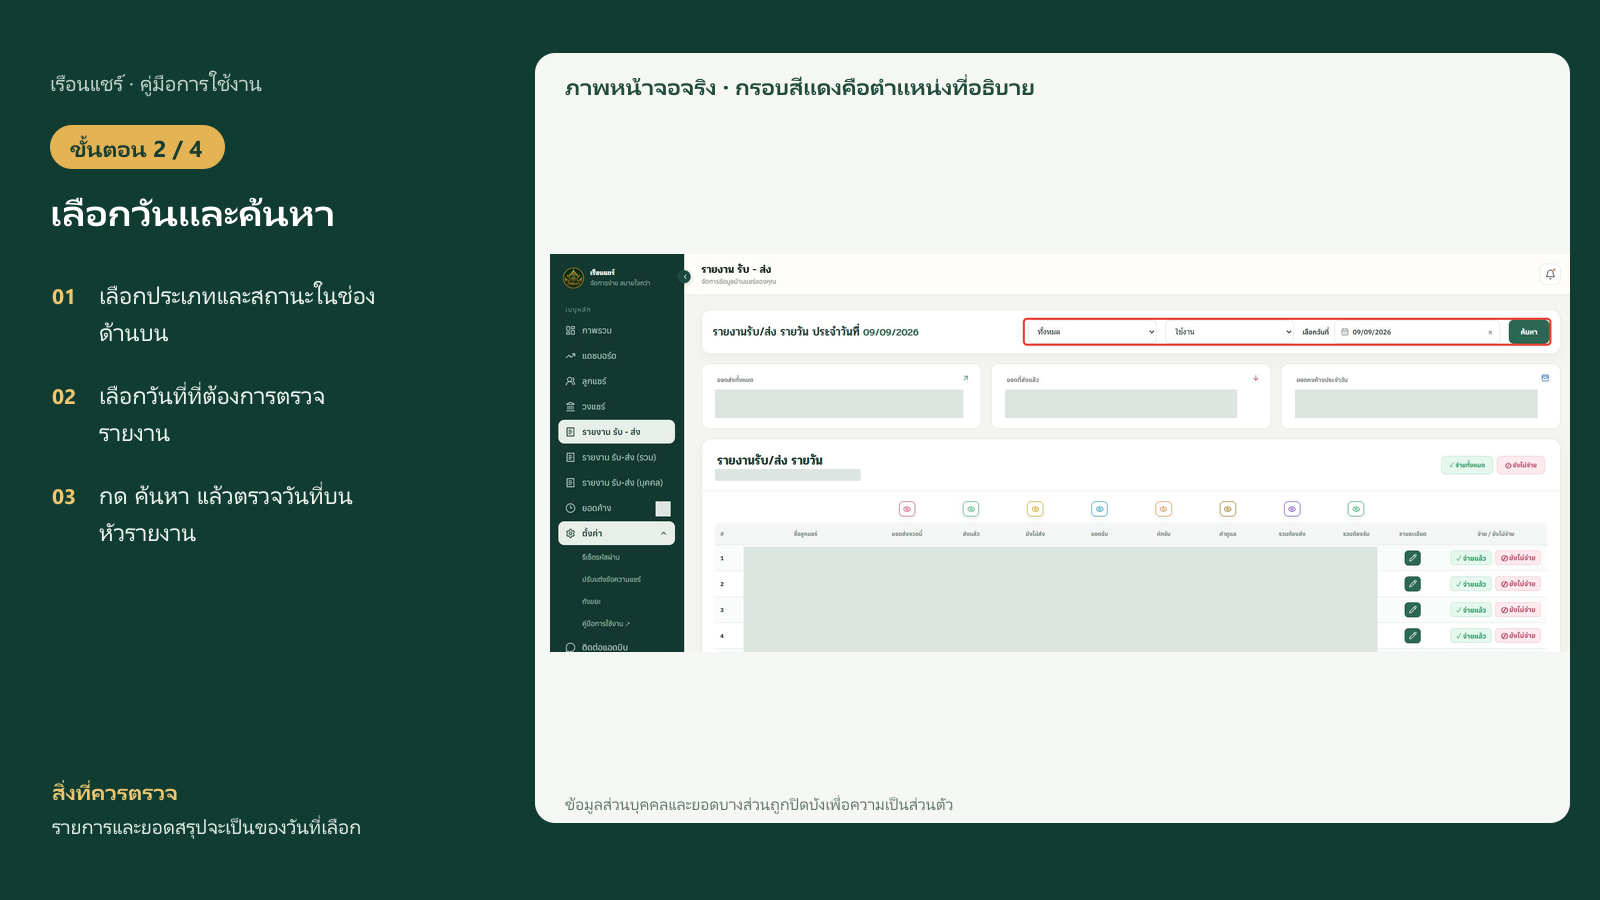Click the arrow icon on ยอดส่งทั้งหมด card

(965, 378)
